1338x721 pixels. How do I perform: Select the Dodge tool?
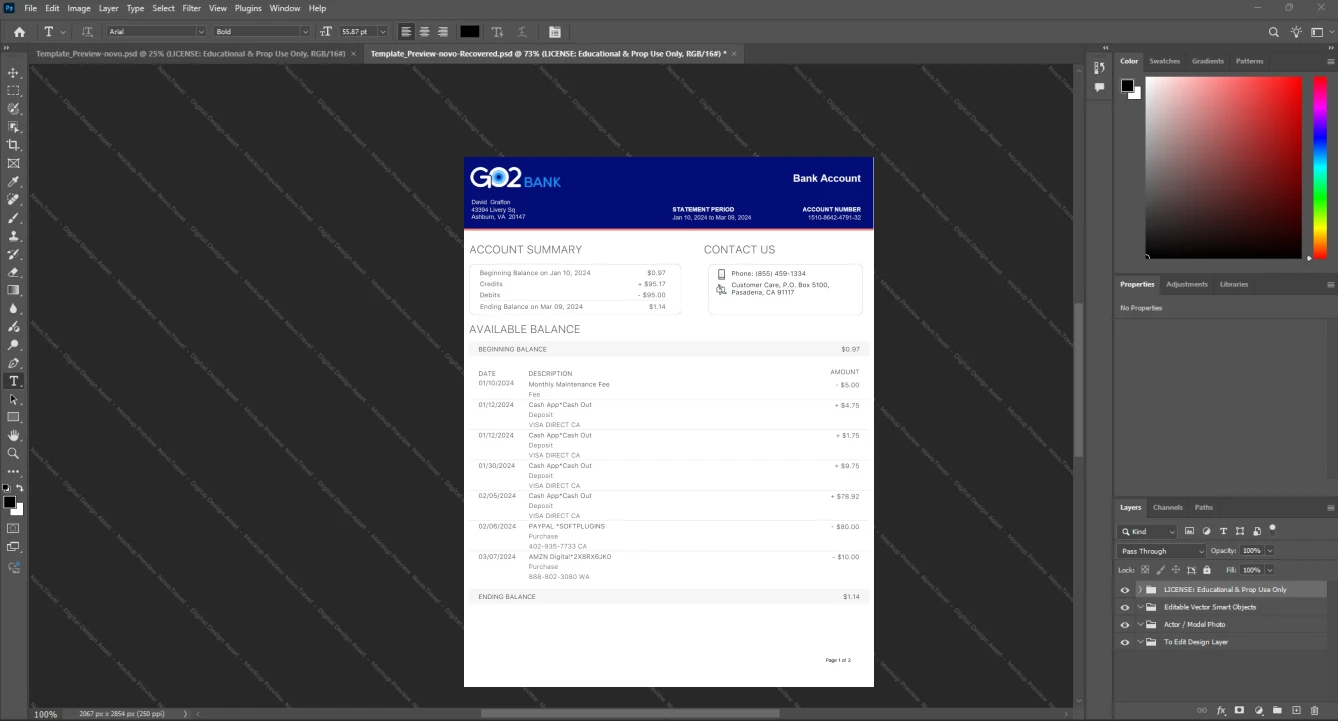tap(13, 345)
